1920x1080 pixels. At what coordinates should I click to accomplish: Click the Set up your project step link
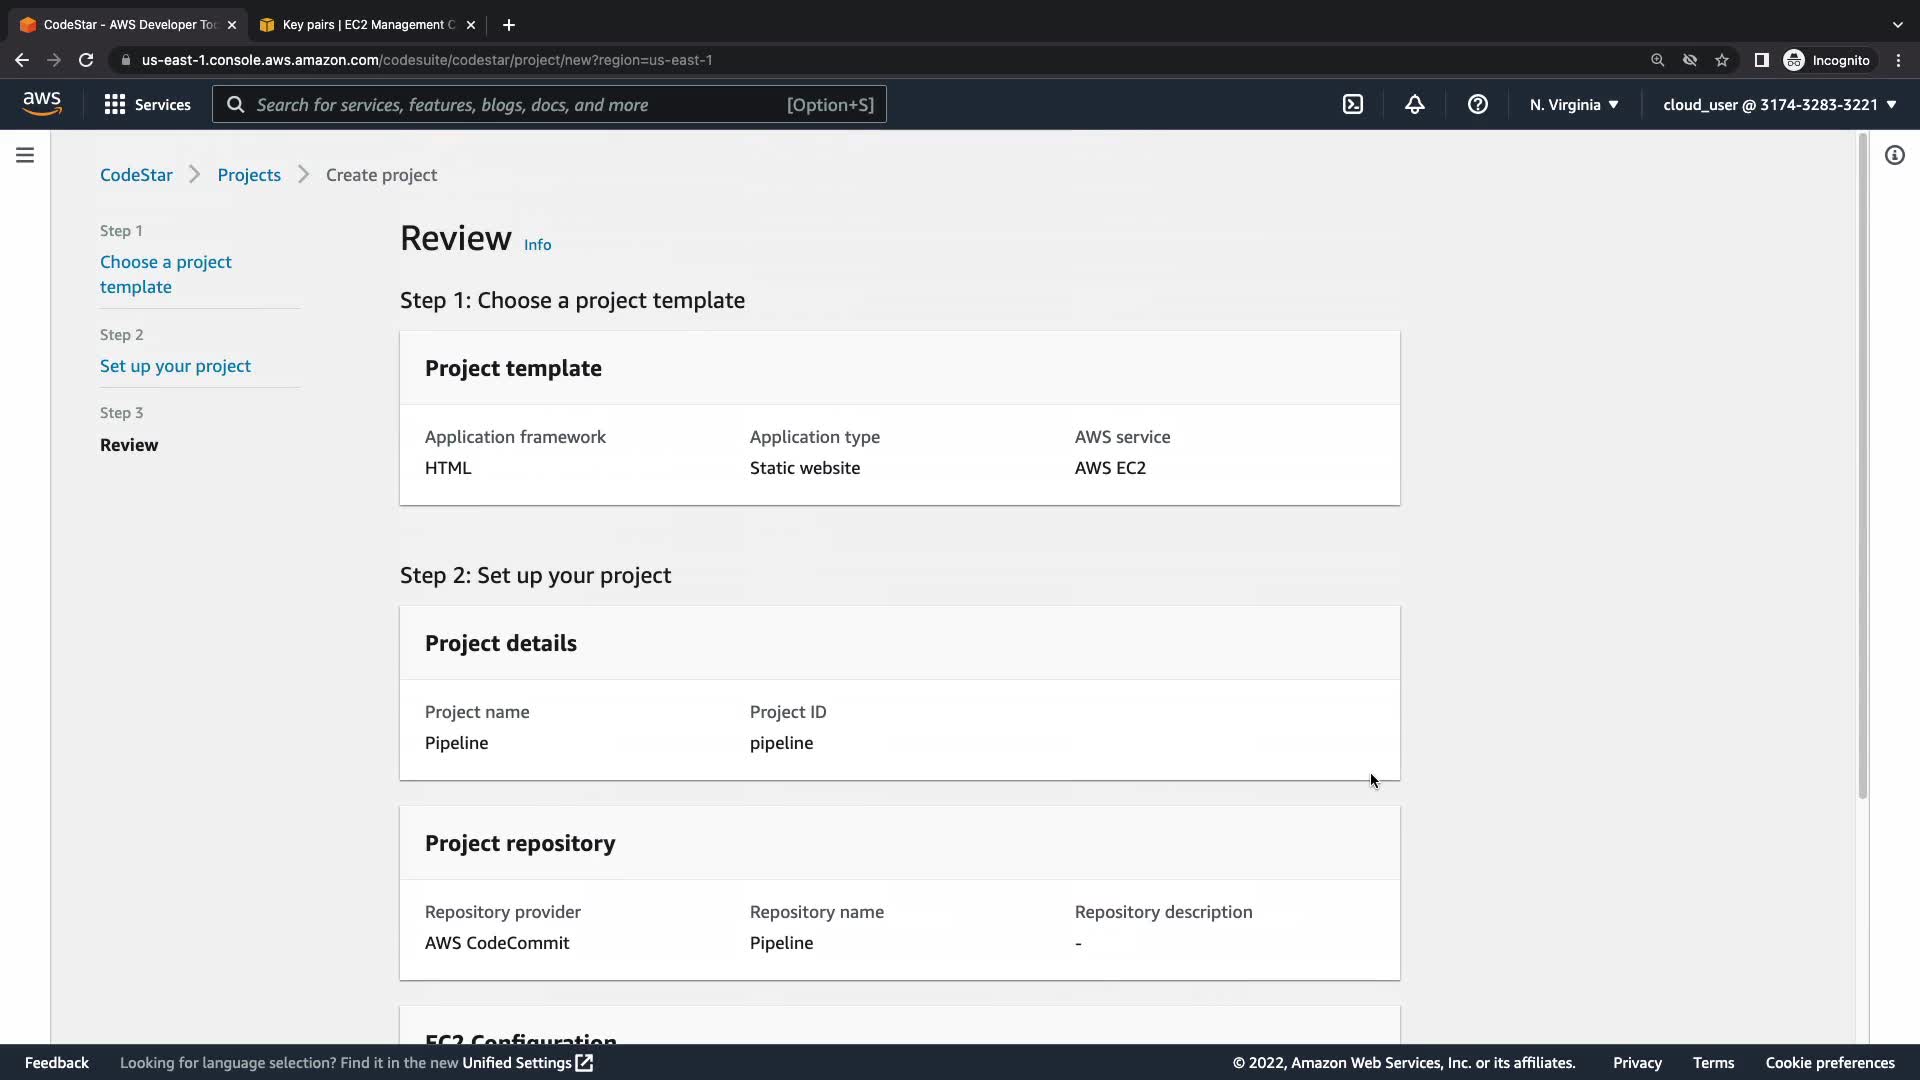[x=175, y=366]
